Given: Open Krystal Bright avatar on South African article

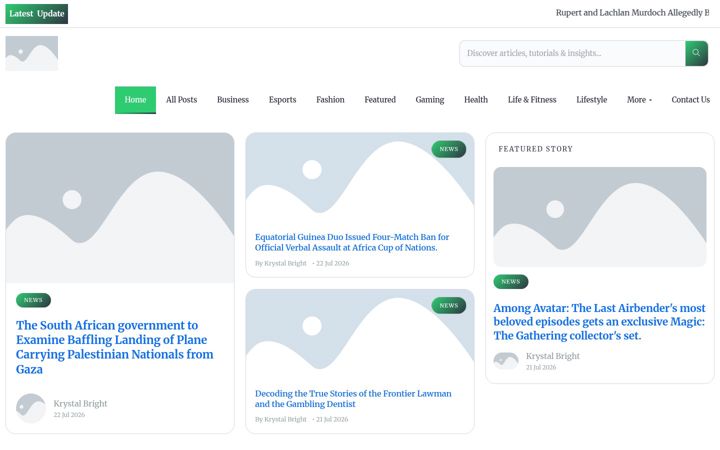Looking at the screenshot, I should [31, 408].
